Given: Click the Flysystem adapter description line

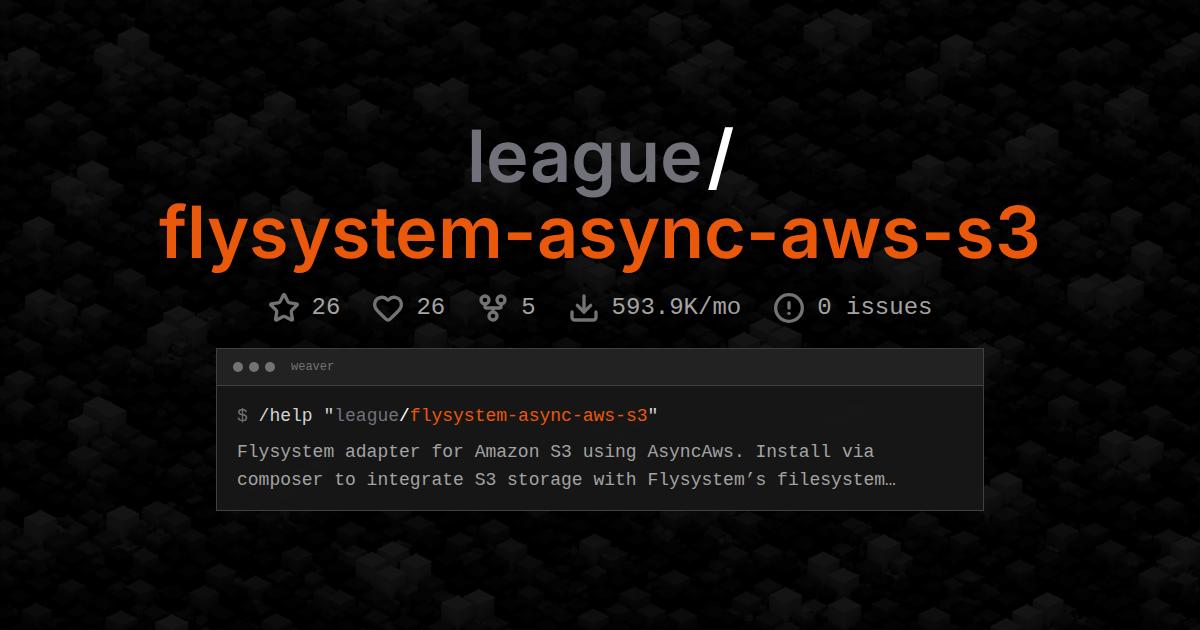Looking at the screenshot, I should [x=556, y=451].
